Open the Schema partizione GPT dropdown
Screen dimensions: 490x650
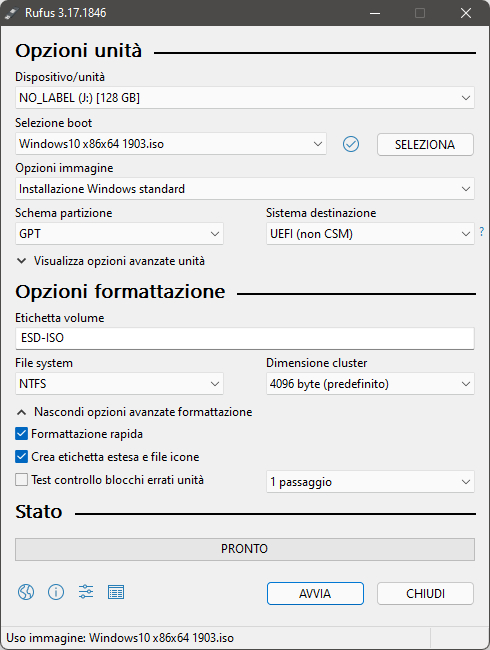[119, 234]
